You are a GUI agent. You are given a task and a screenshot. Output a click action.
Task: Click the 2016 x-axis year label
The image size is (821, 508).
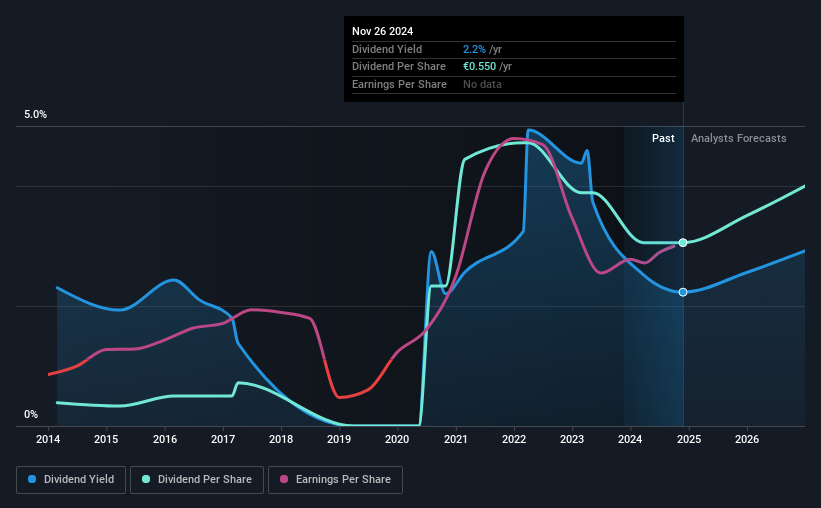point(165,439)
